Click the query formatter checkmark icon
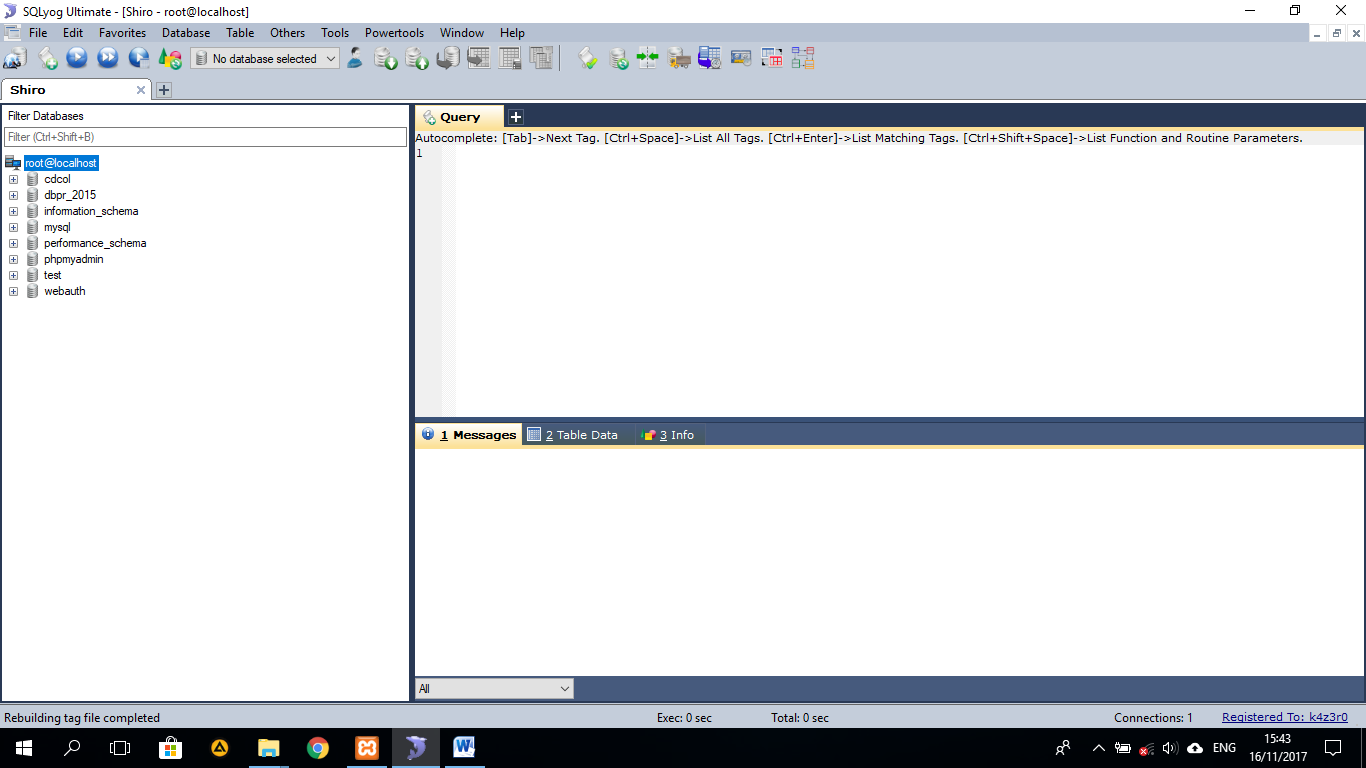Screen dimensions: 1366x768 point(588,58)
